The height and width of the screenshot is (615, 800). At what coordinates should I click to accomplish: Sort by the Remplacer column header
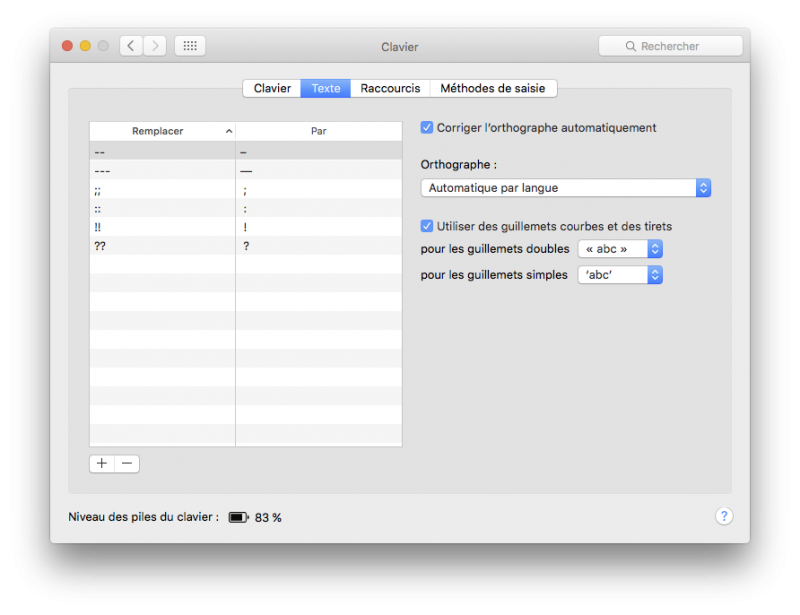(x=160, y=131)
